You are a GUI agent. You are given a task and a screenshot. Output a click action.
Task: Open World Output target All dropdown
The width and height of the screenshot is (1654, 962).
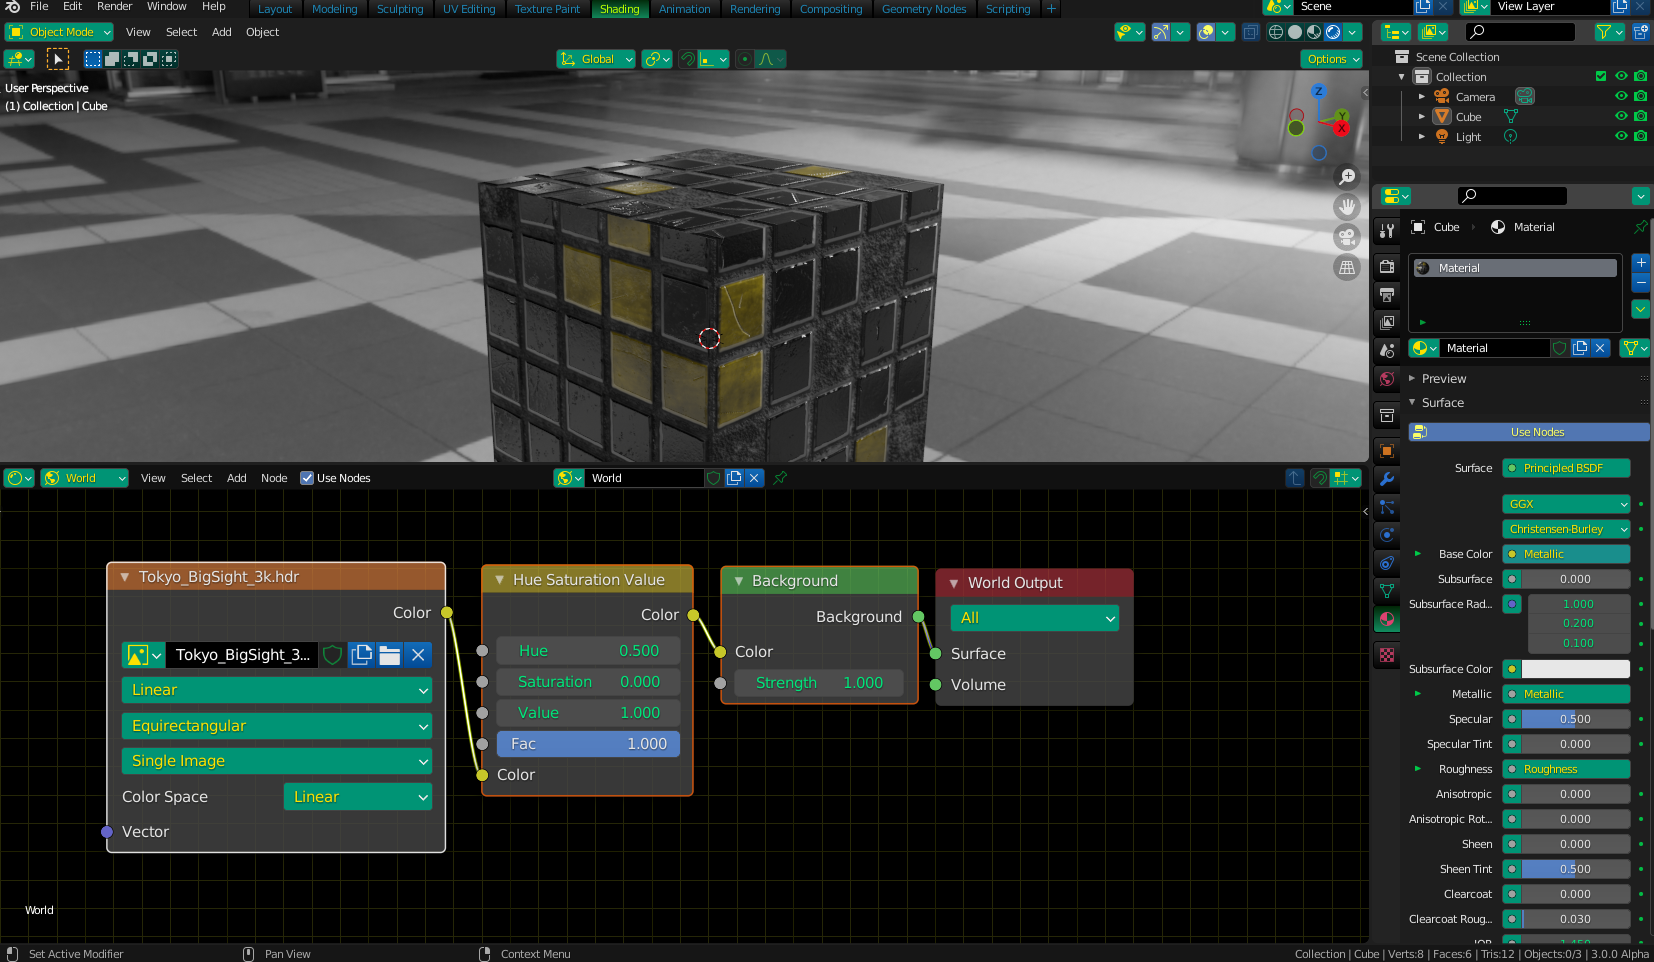click(1034, 618)
